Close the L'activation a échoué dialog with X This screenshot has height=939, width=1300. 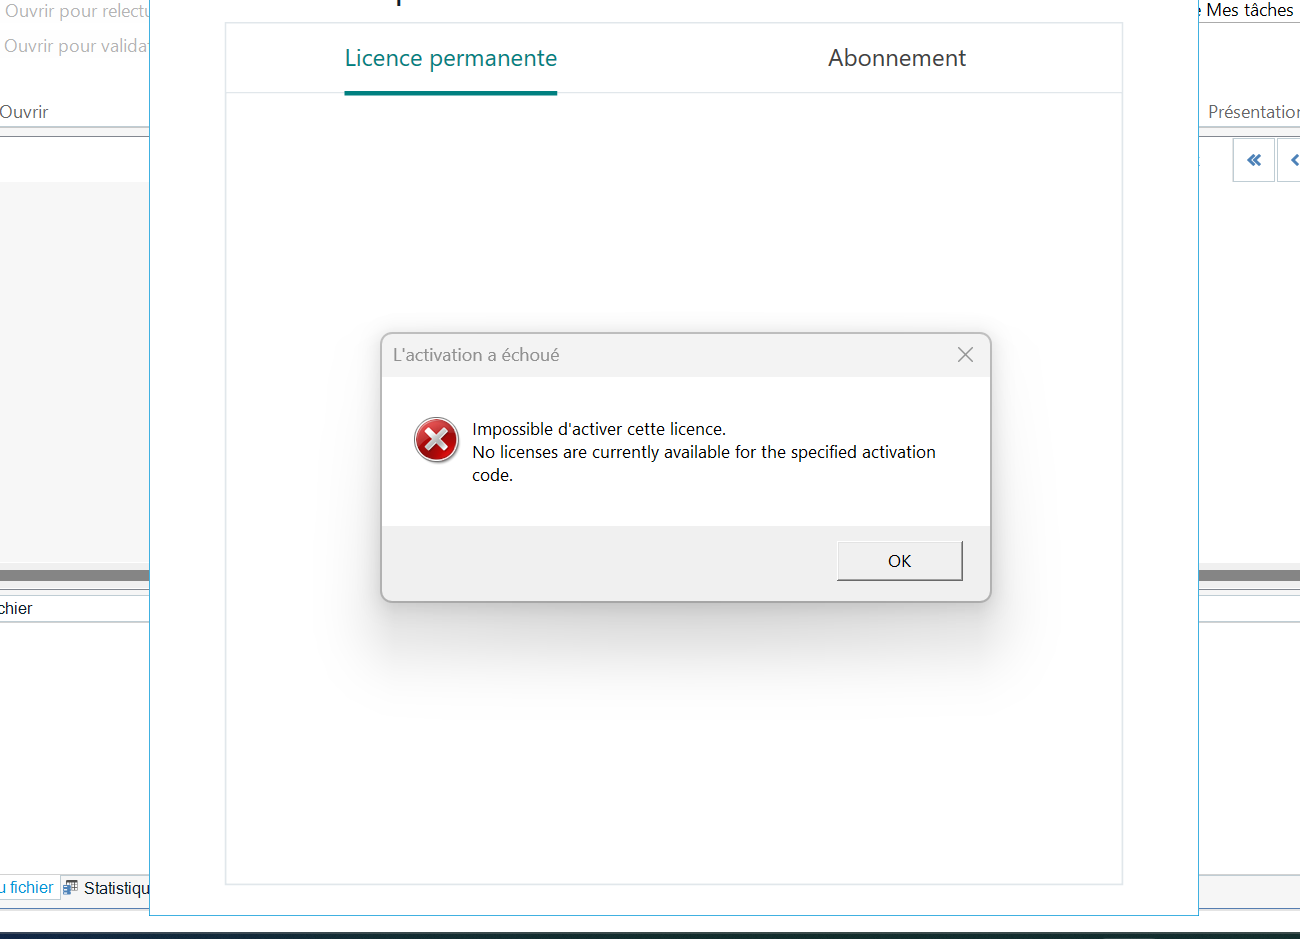coord(964,354)
